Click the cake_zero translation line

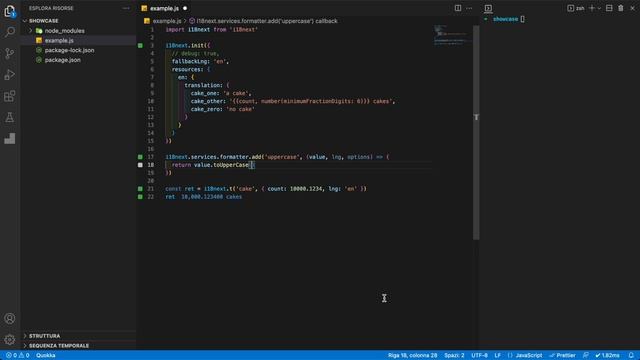pyautogui.click(x=222, y=109)
